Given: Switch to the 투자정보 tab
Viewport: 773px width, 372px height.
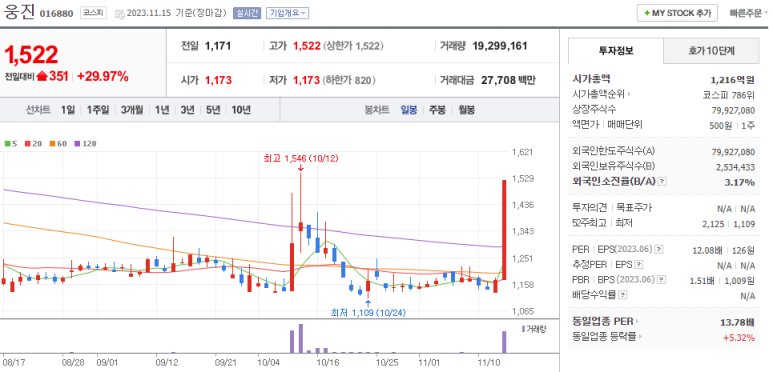Looking at the screenshot, I should tap(616, 50).
